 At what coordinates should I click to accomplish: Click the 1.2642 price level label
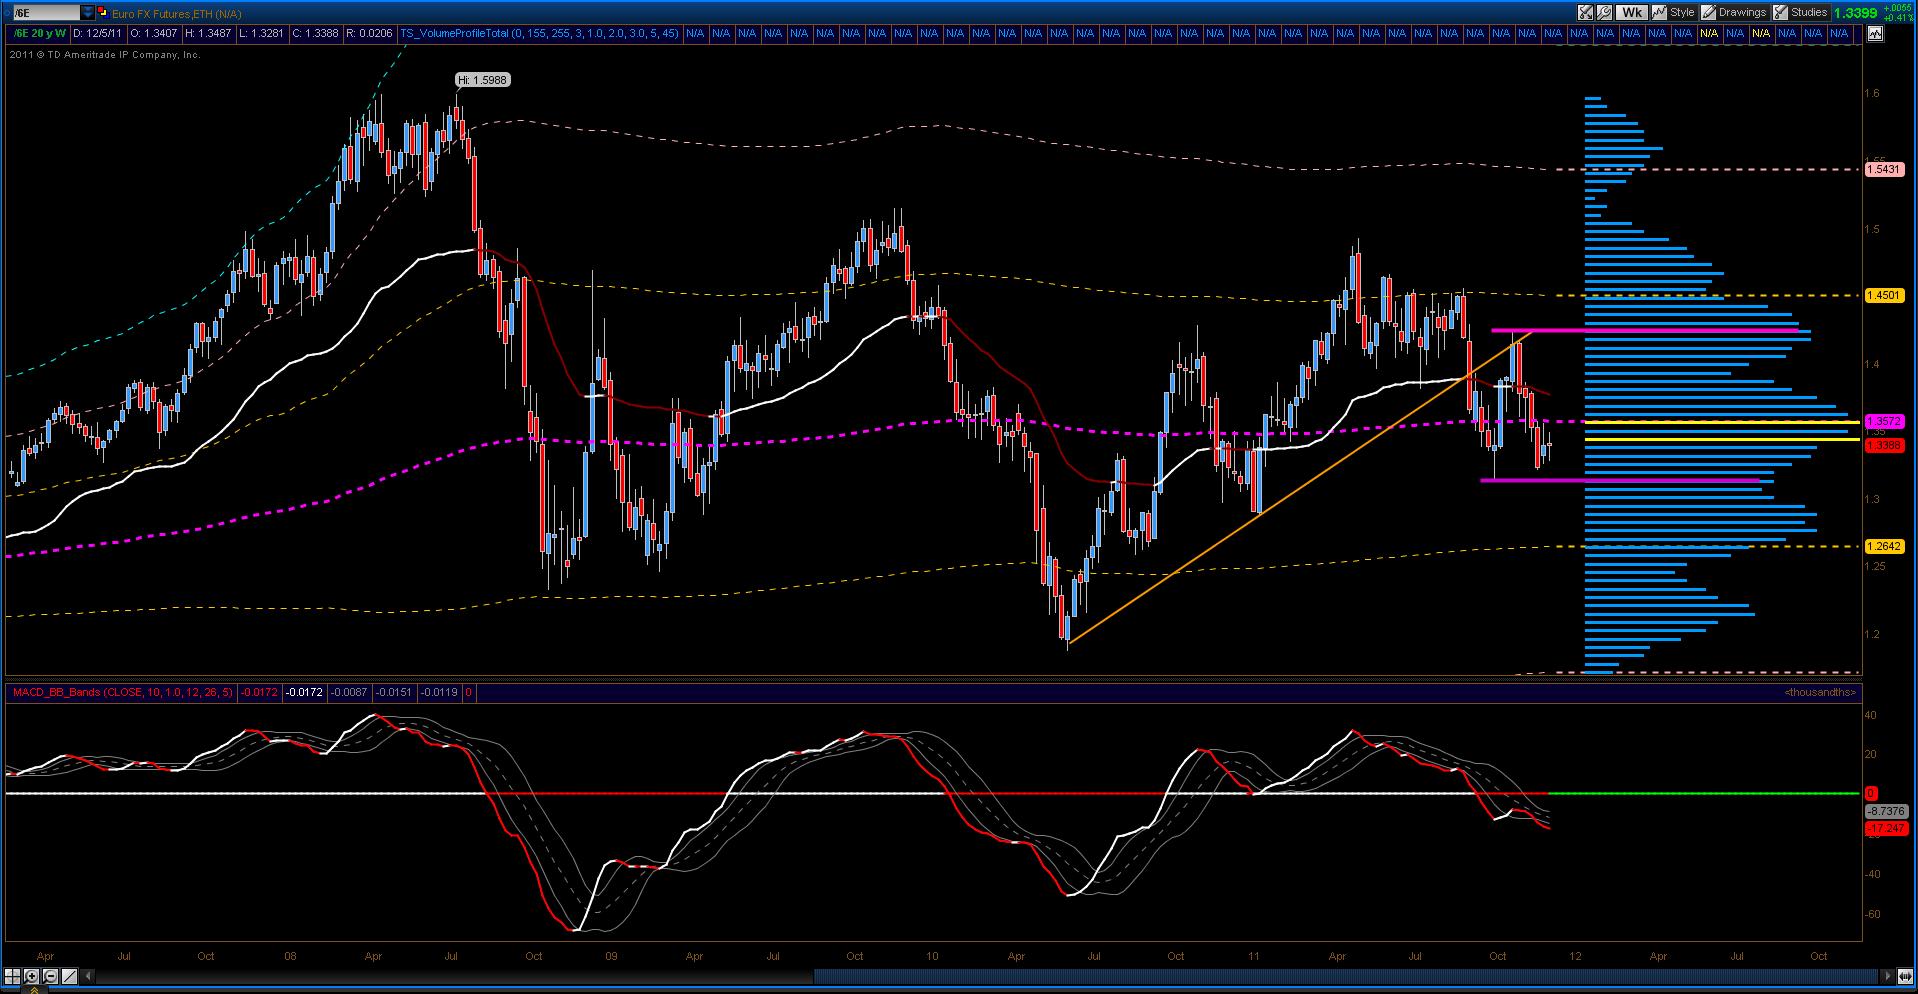(1884, 546)
